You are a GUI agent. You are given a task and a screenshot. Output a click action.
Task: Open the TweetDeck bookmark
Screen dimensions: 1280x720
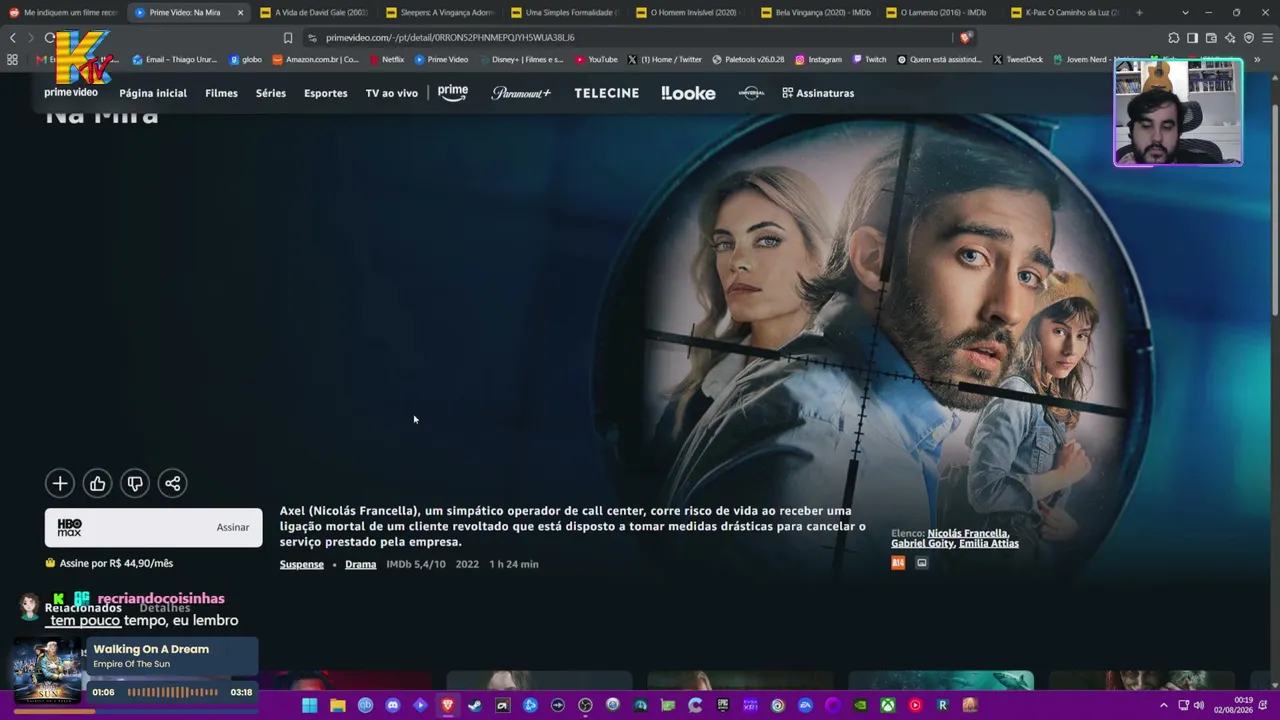[x=1017, y=60]
